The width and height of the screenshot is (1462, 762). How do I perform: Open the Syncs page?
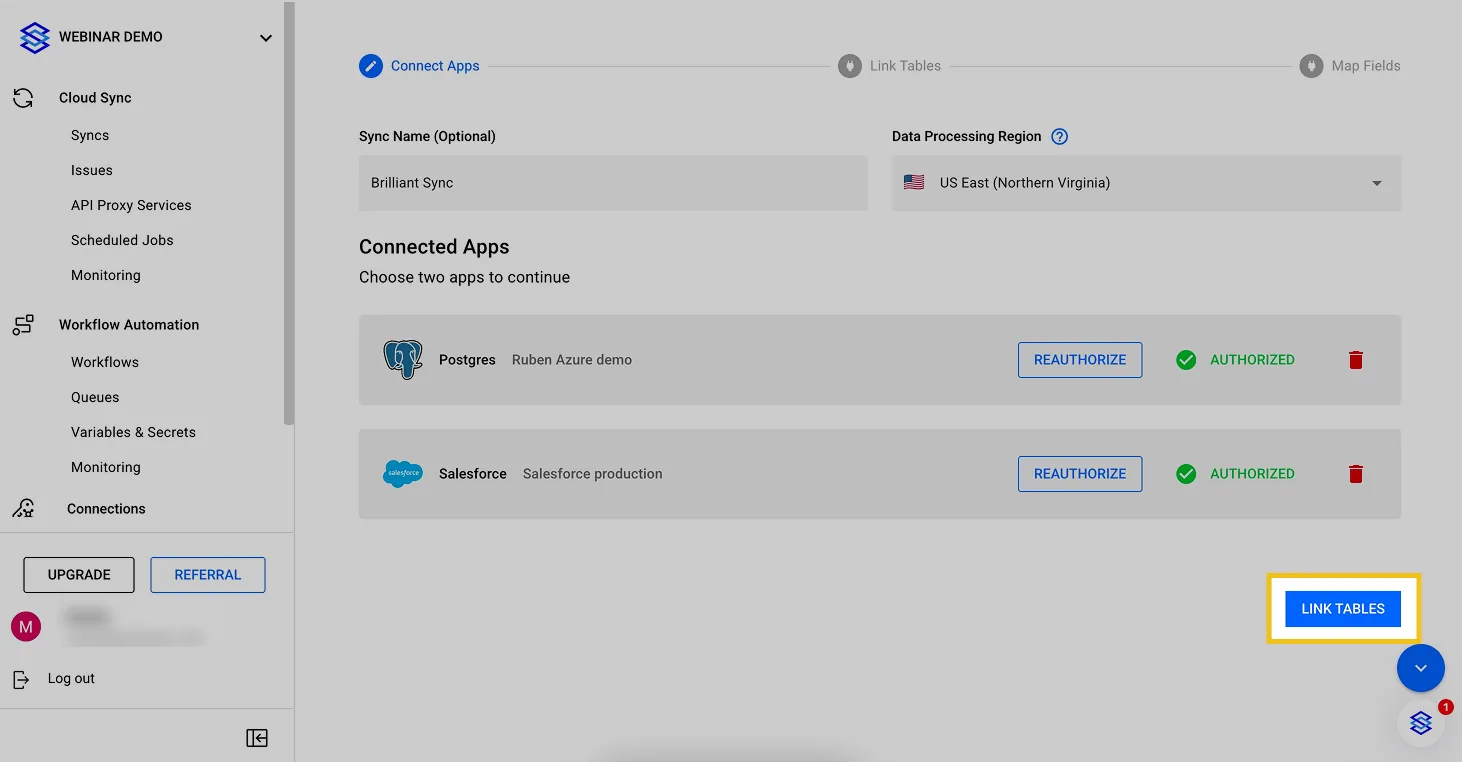[x=90, y=135]
